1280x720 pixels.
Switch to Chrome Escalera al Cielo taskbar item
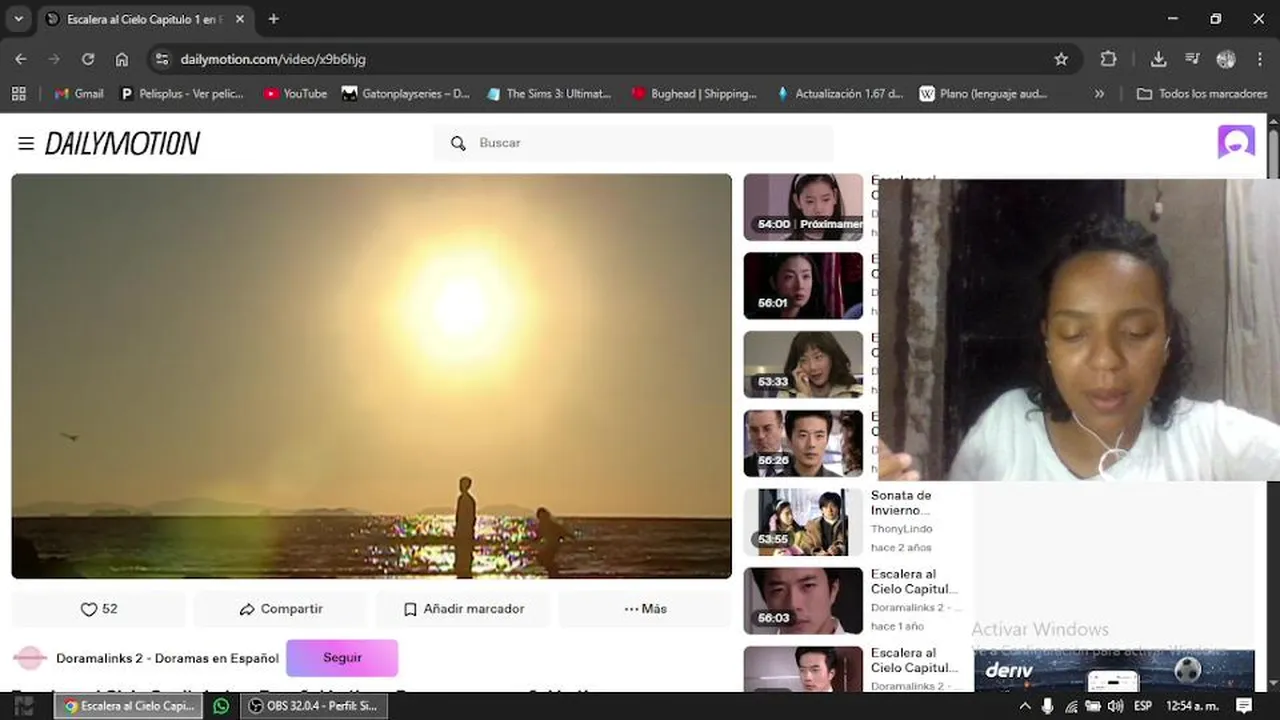pyautogui.click(x=128, y=706)
